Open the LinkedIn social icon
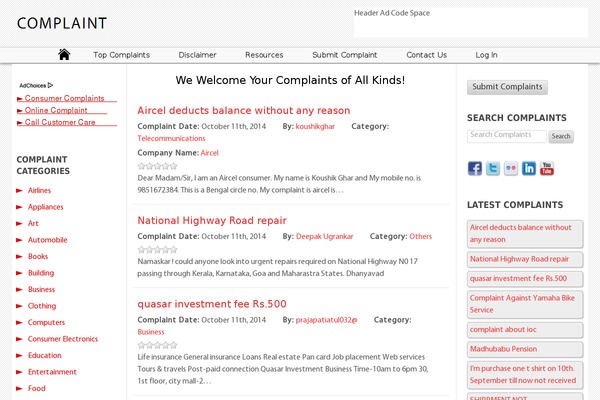Viewport: 600px width, 400px height. pyautogui.click(x=529, y=168)
